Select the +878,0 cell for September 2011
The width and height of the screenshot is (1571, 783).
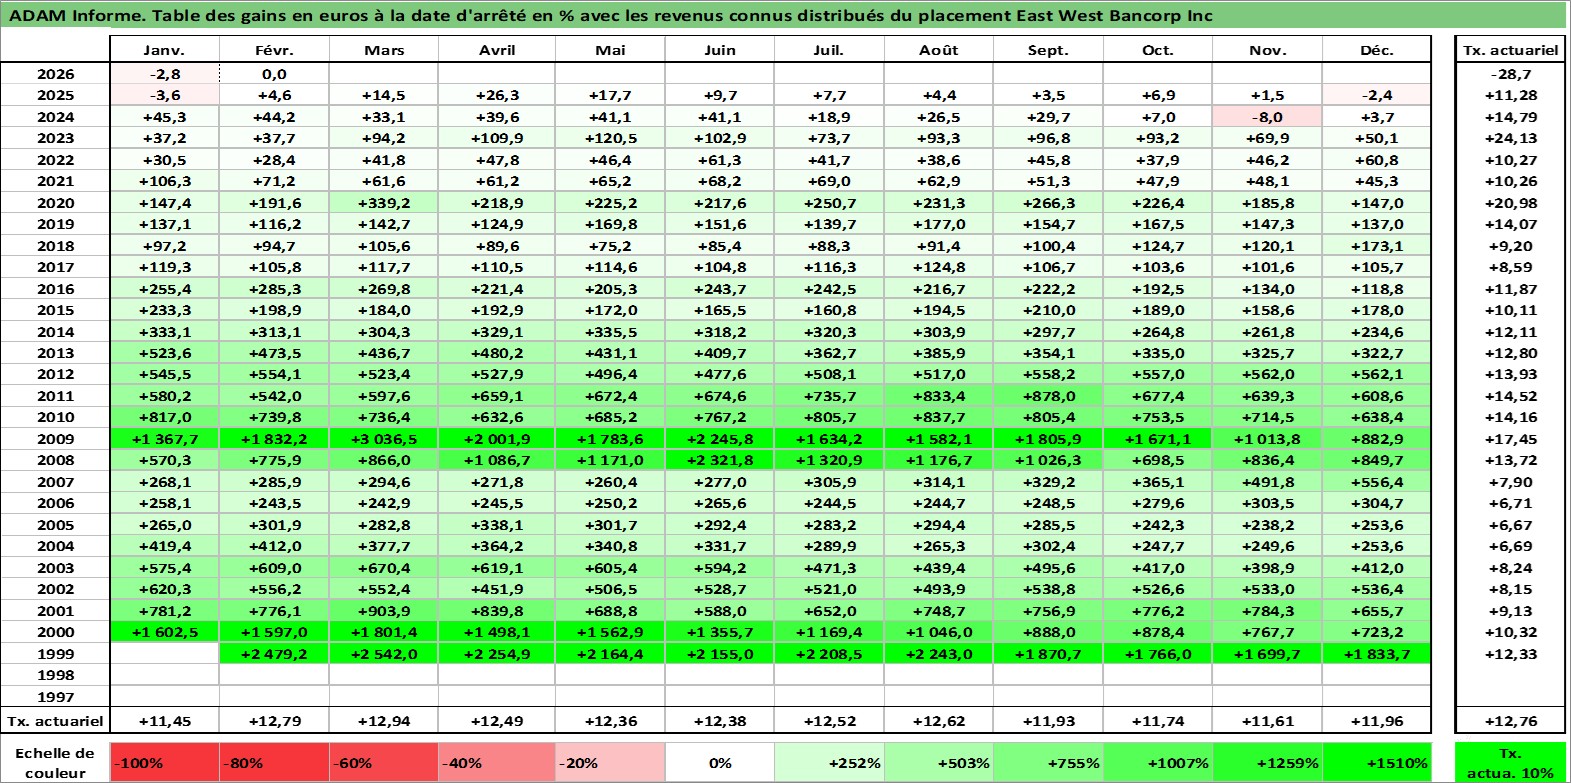(x=1048, y=396)
